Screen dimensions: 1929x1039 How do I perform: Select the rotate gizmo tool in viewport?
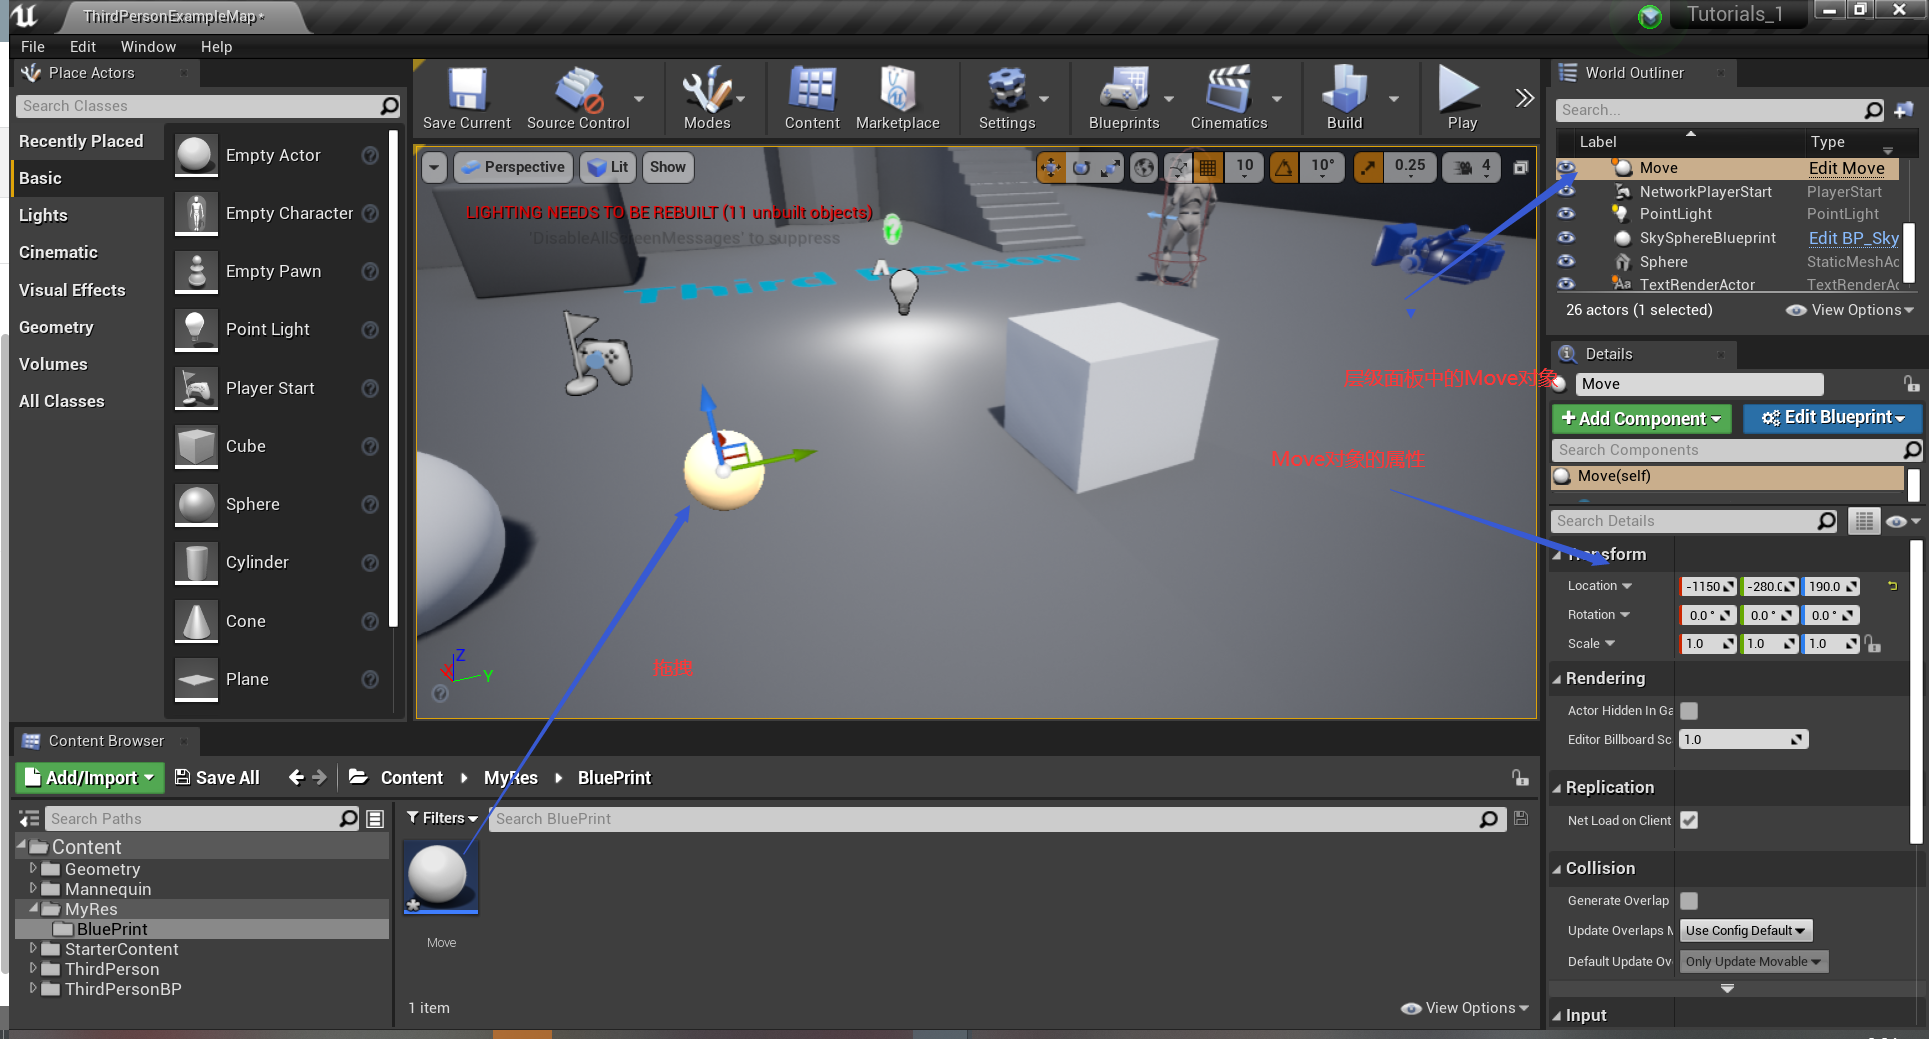[1080, 167]
